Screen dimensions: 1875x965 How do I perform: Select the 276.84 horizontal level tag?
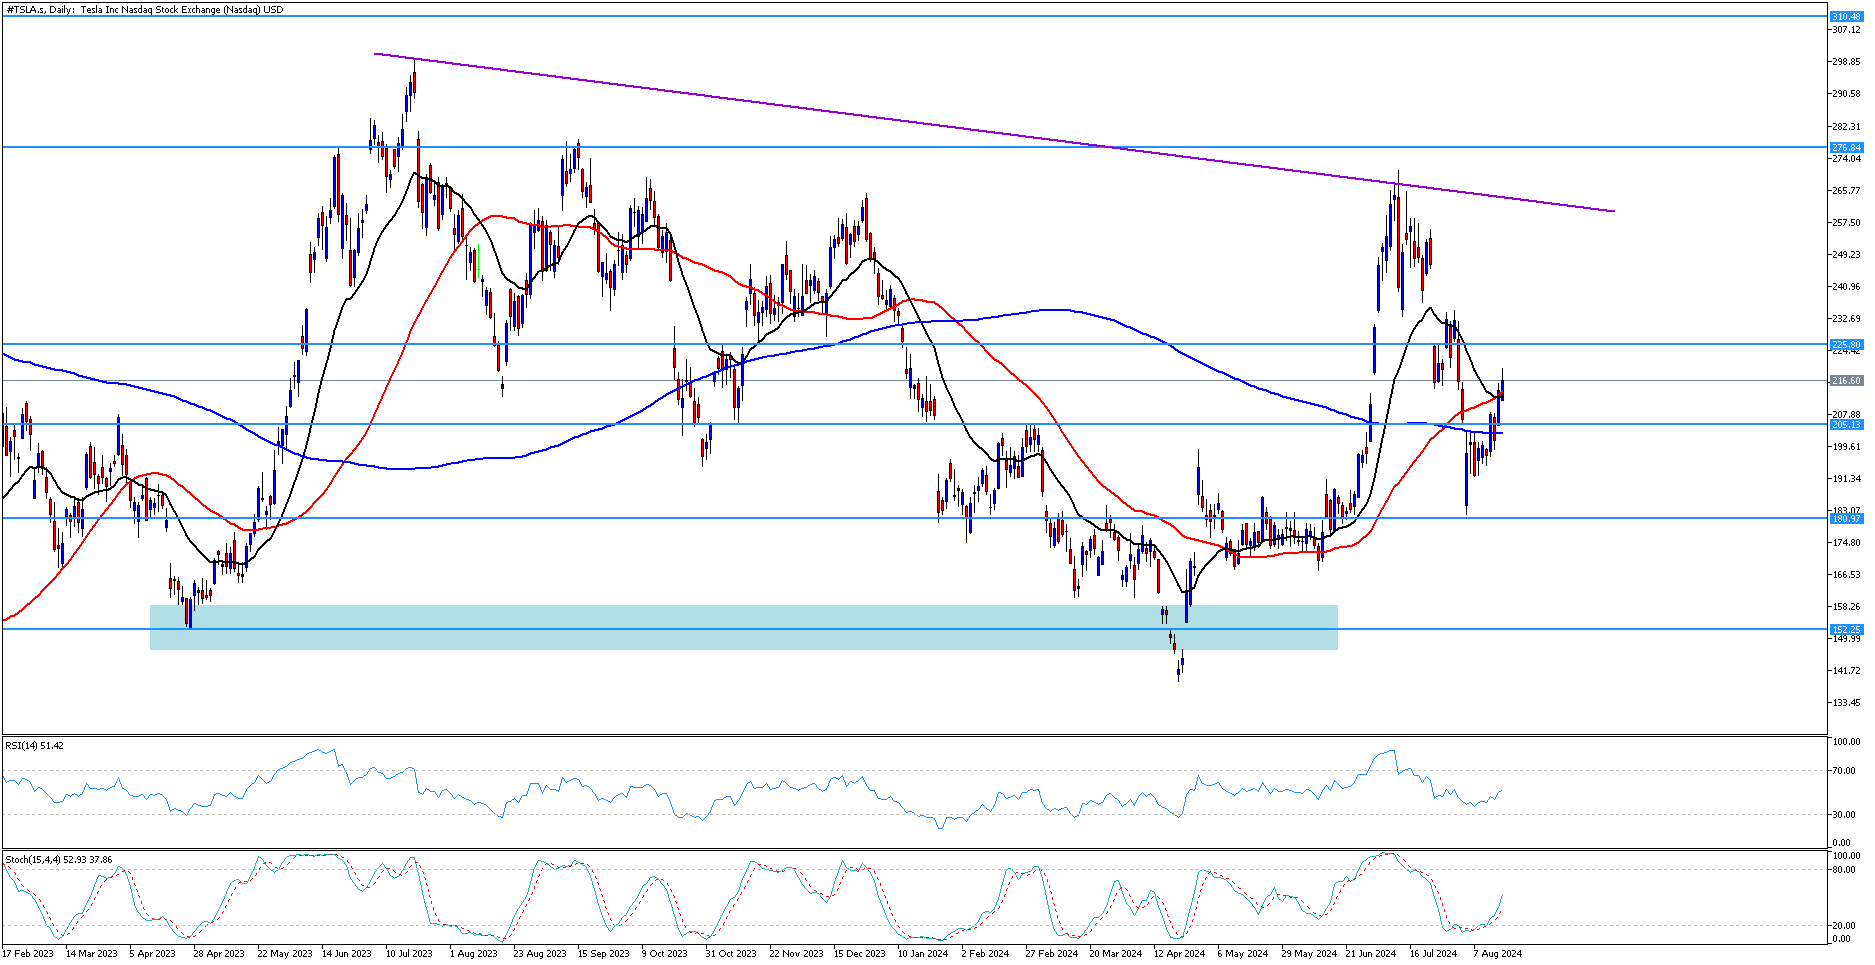coord(1845,148)
